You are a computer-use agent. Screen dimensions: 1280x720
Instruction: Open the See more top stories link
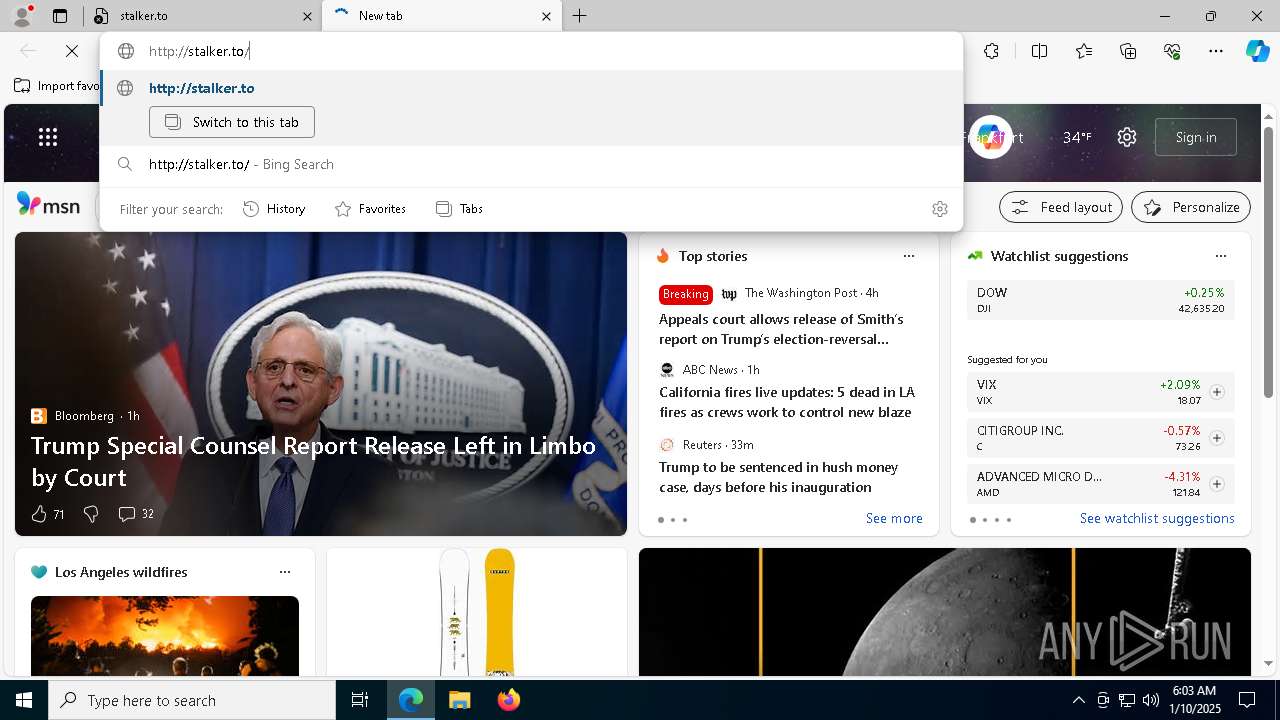point(894,518)
